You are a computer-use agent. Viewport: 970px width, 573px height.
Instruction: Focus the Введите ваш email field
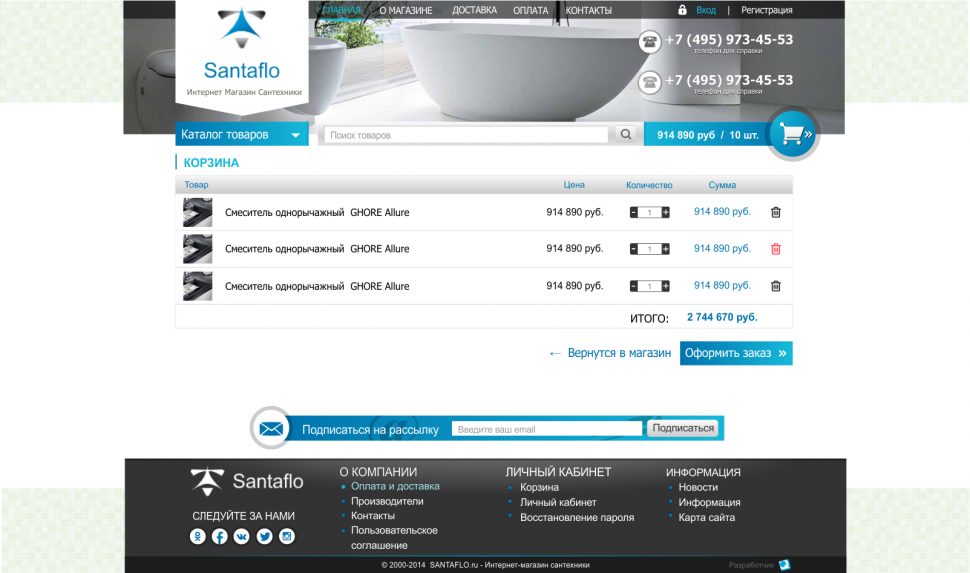547,429
